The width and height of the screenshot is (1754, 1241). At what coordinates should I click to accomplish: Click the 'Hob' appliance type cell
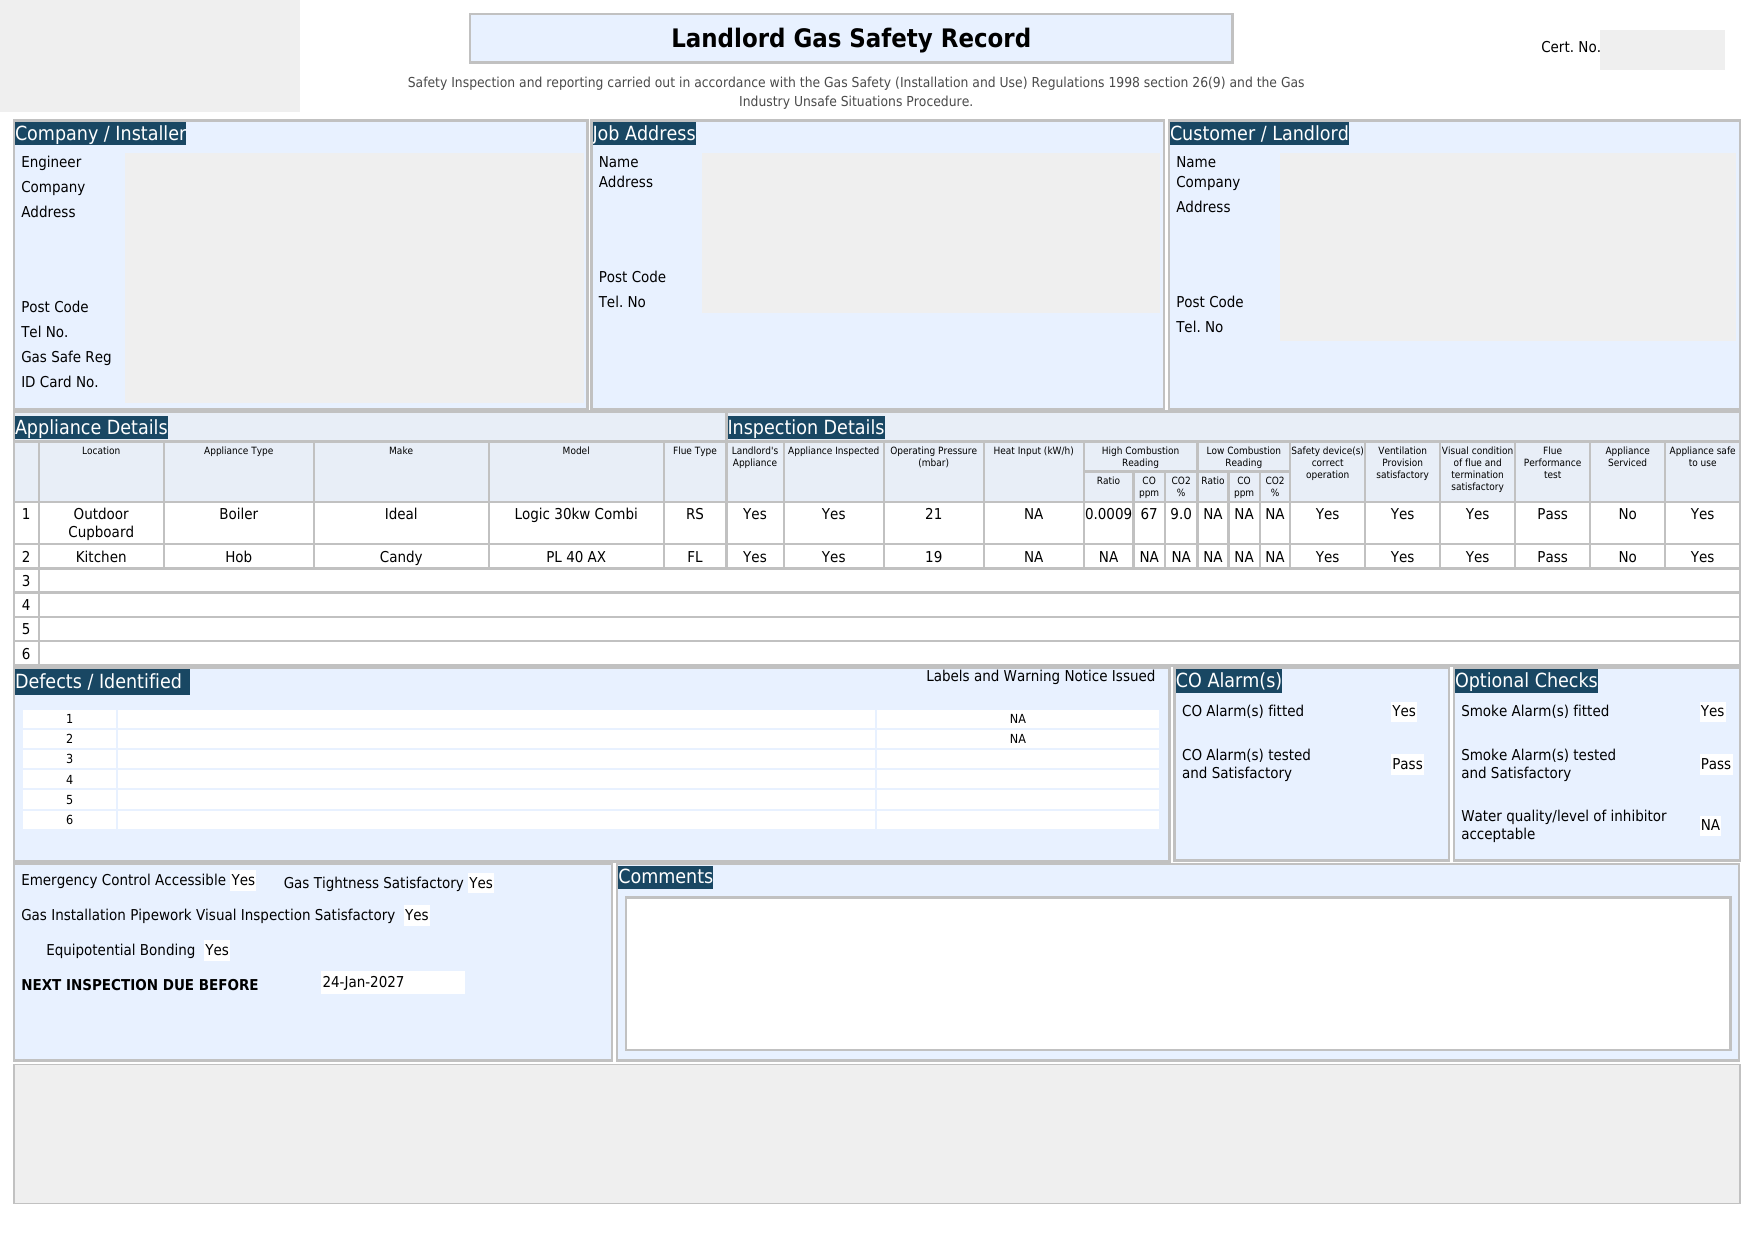click(x=239, y=557)
